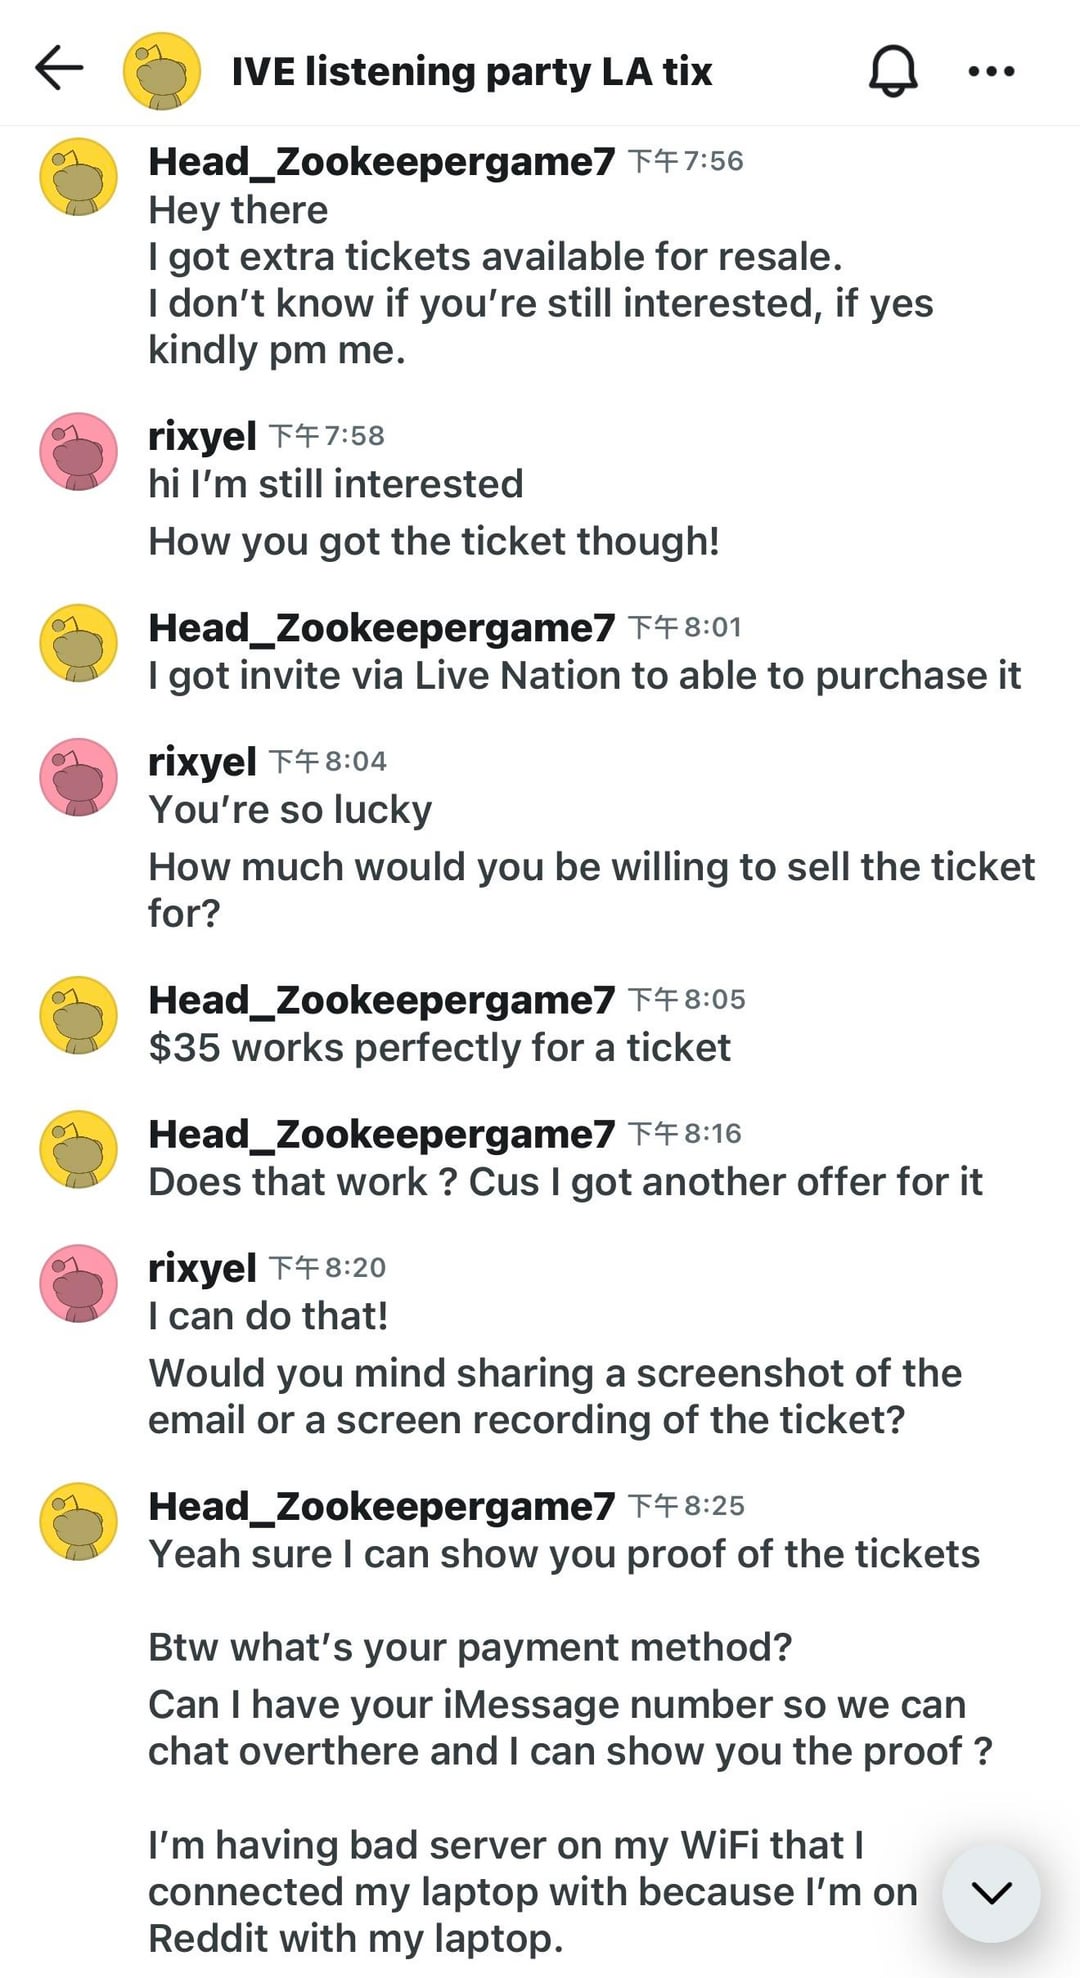Select "I got invite via Live Nation" message
This screenshot has height=1978, width=1080.
584,676
